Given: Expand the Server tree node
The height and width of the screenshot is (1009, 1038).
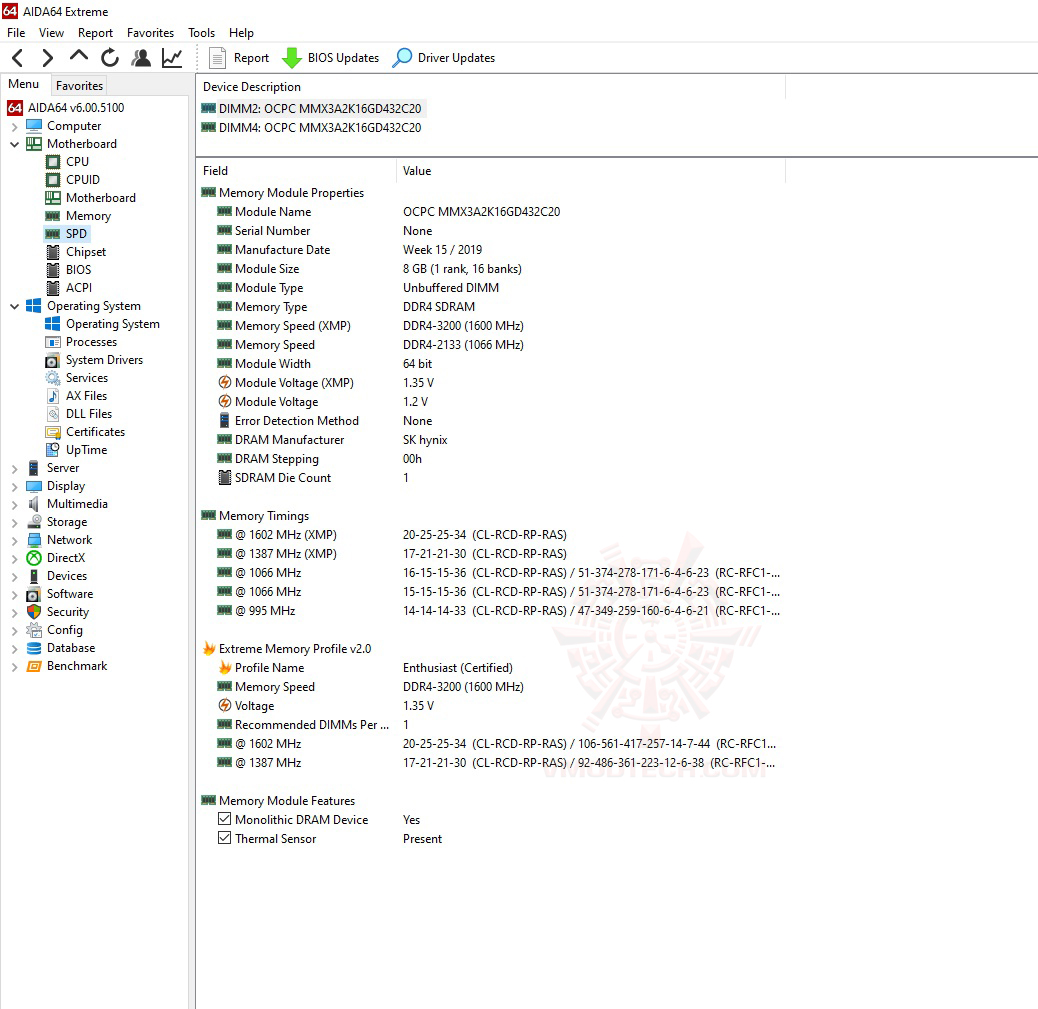Looking at the screenshot, I should click(15, 469).
